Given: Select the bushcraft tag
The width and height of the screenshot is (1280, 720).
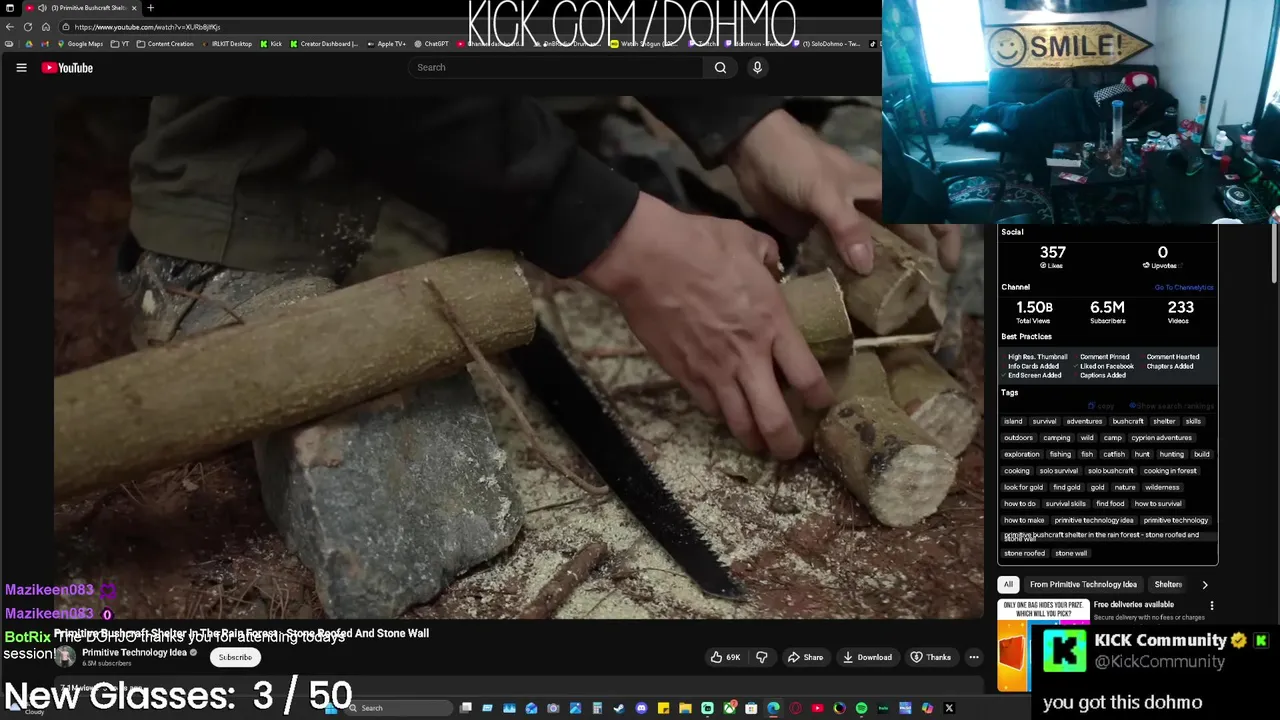Looking at the screenshot, I should (1128, 421).
